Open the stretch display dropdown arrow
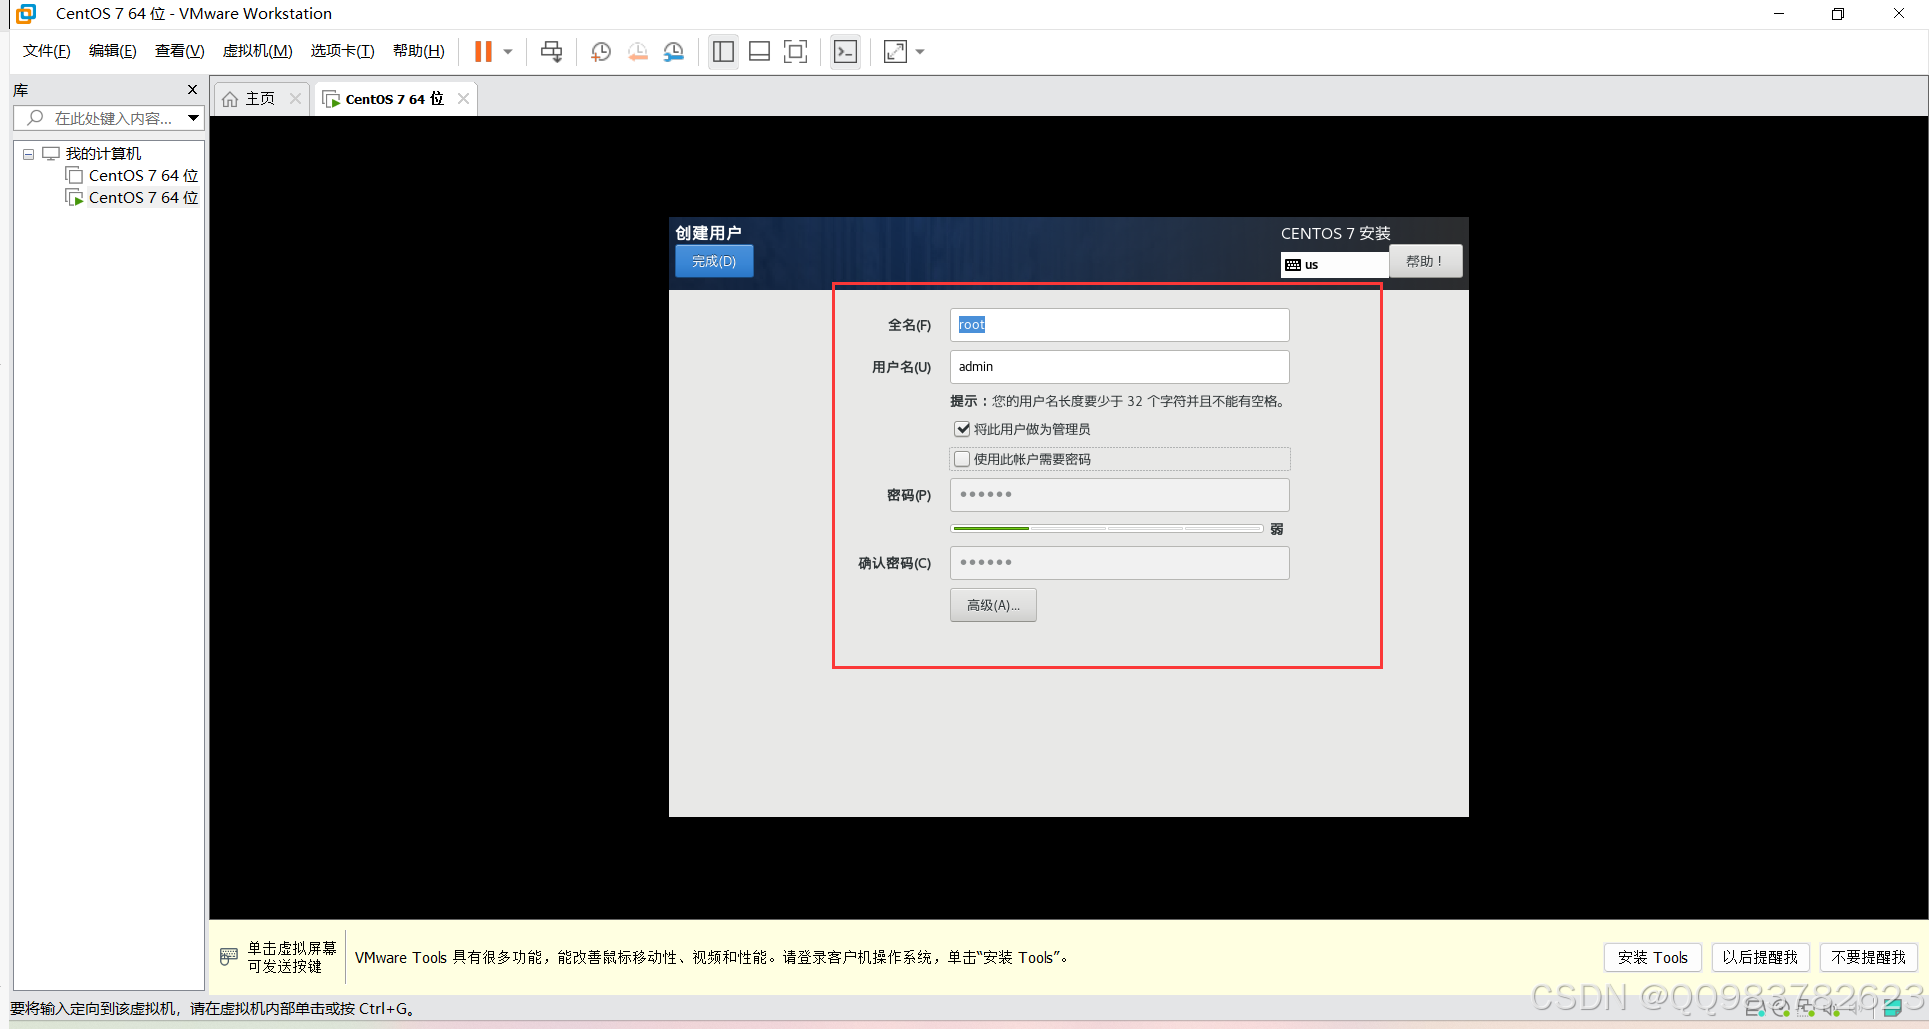The image size is (1929, 1029). [920, 52]
